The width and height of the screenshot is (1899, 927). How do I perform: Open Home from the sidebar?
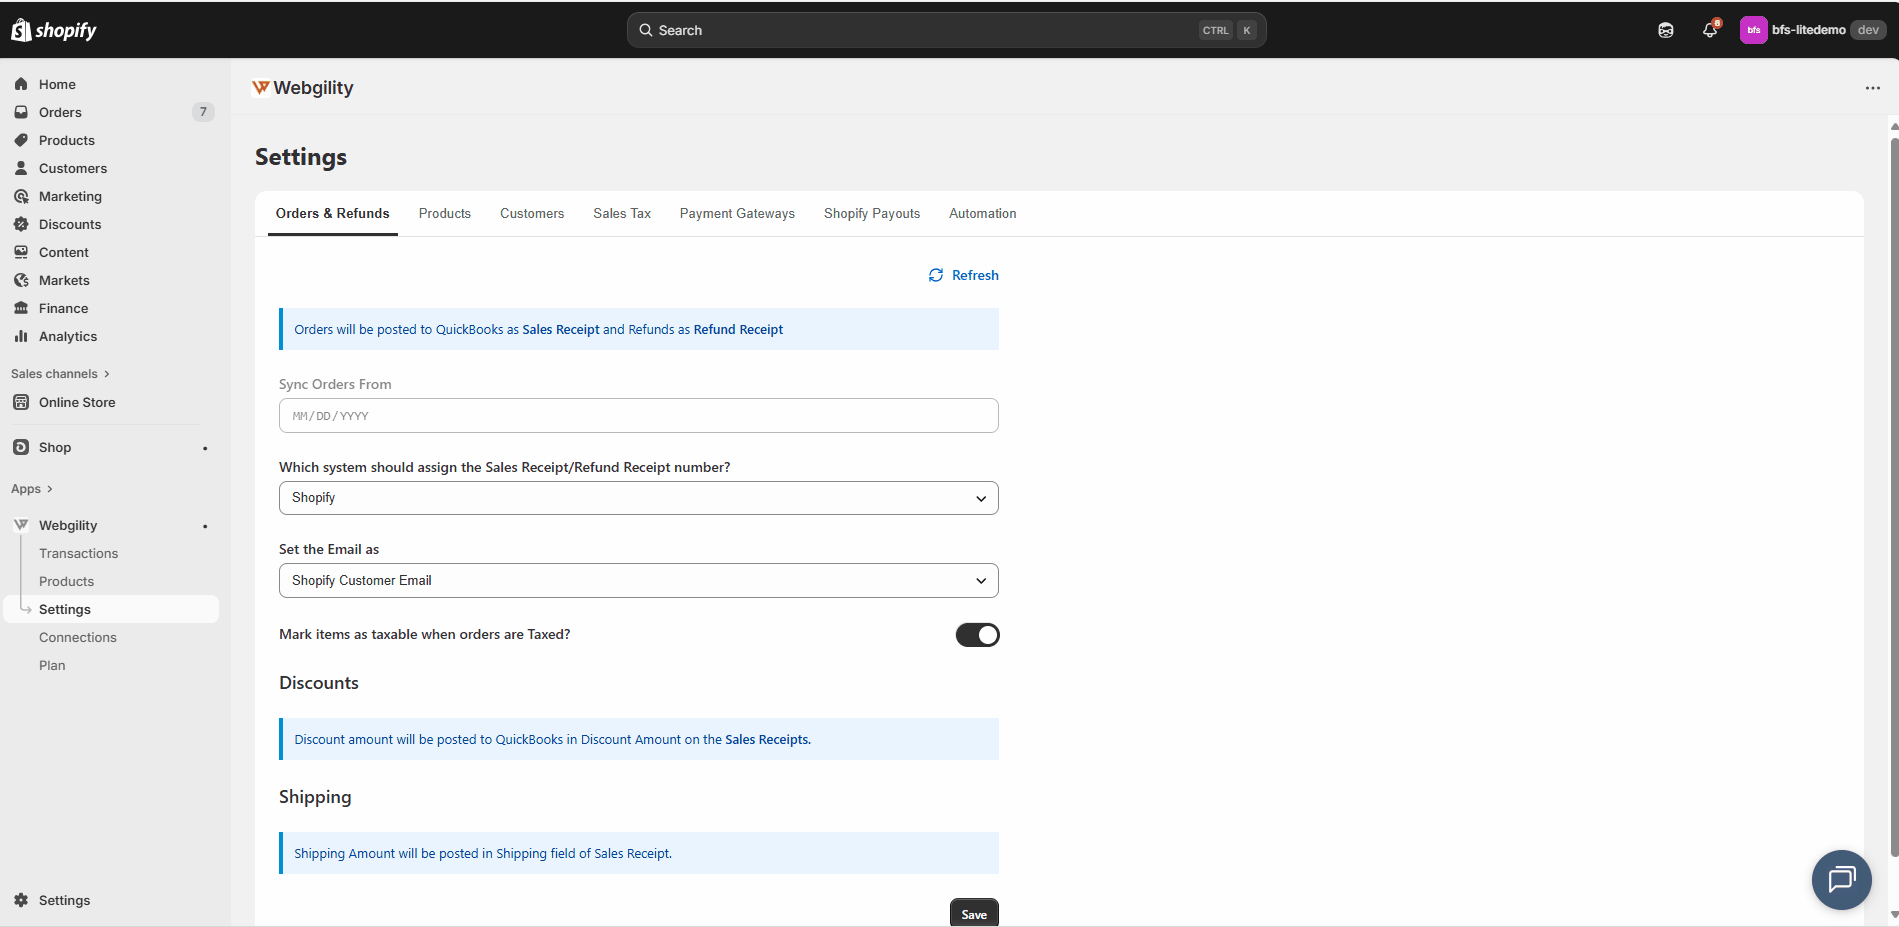point(57,84)
